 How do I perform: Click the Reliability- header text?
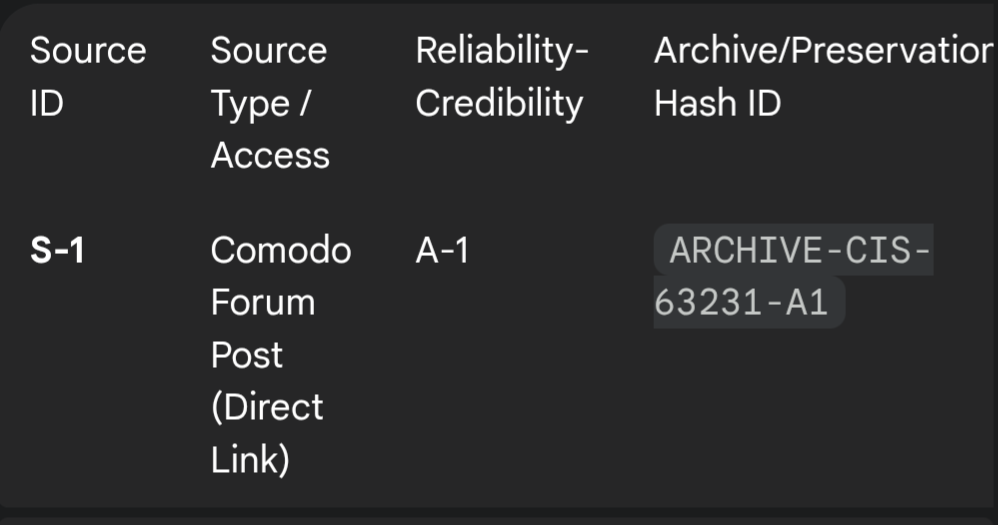[x=502, y=51]
